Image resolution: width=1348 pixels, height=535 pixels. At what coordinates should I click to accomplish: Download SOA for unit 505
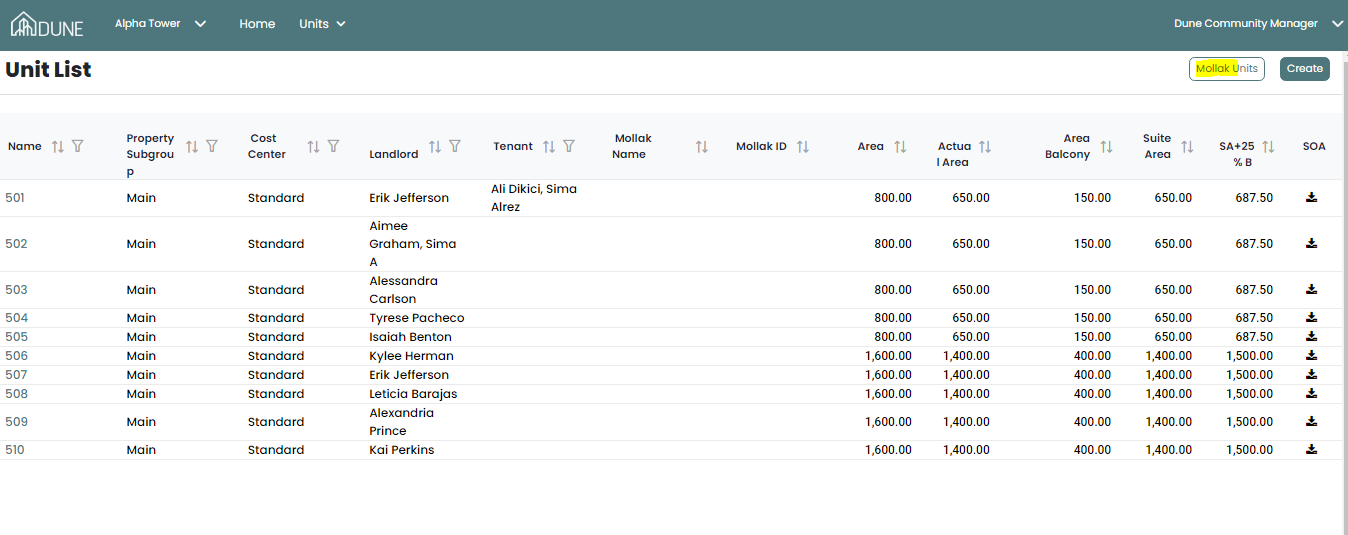(x=1312, y=336)
